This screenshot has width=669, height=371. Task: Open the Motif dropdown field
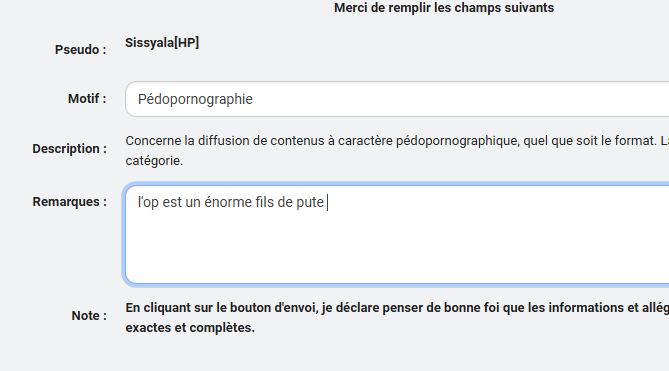point(397,99)
